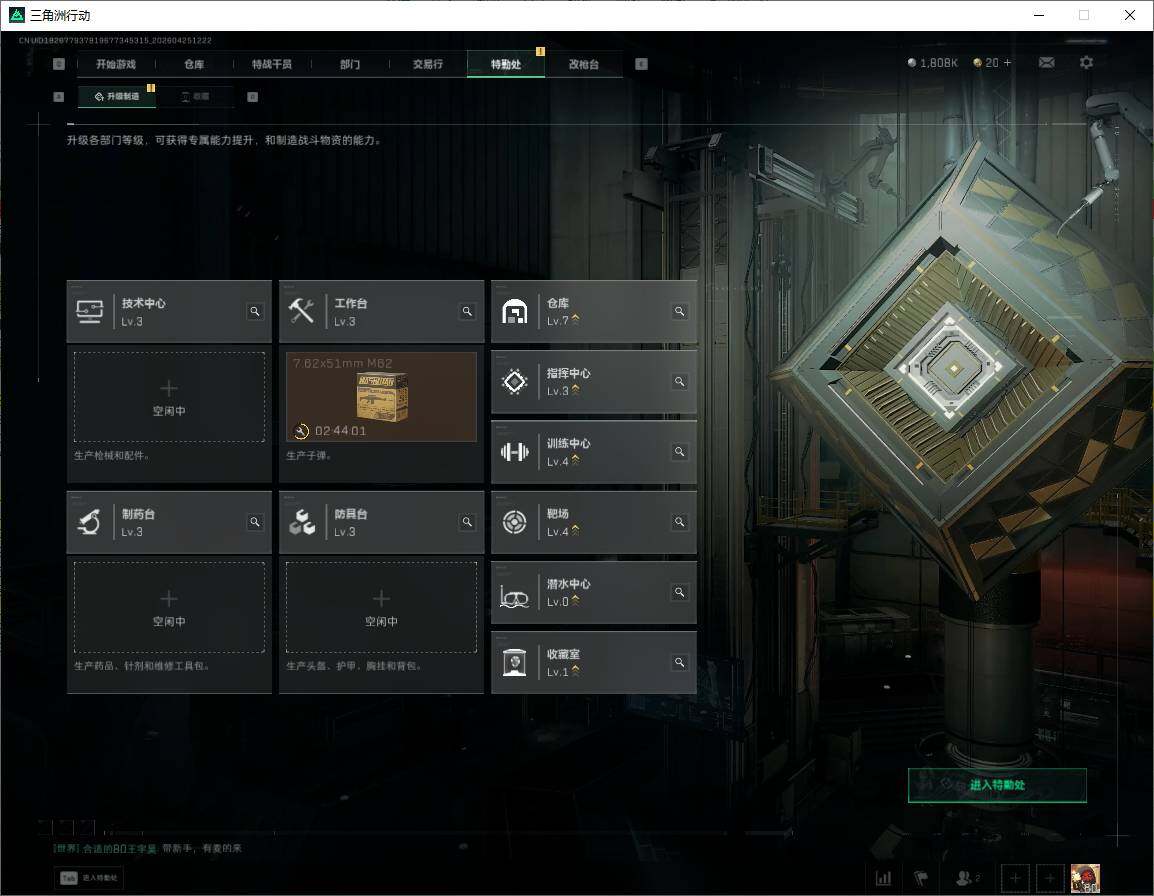This screenshot has height=896, width=1154.
Task: Click the first empty plus squad slot
Action: [1015, 878]
